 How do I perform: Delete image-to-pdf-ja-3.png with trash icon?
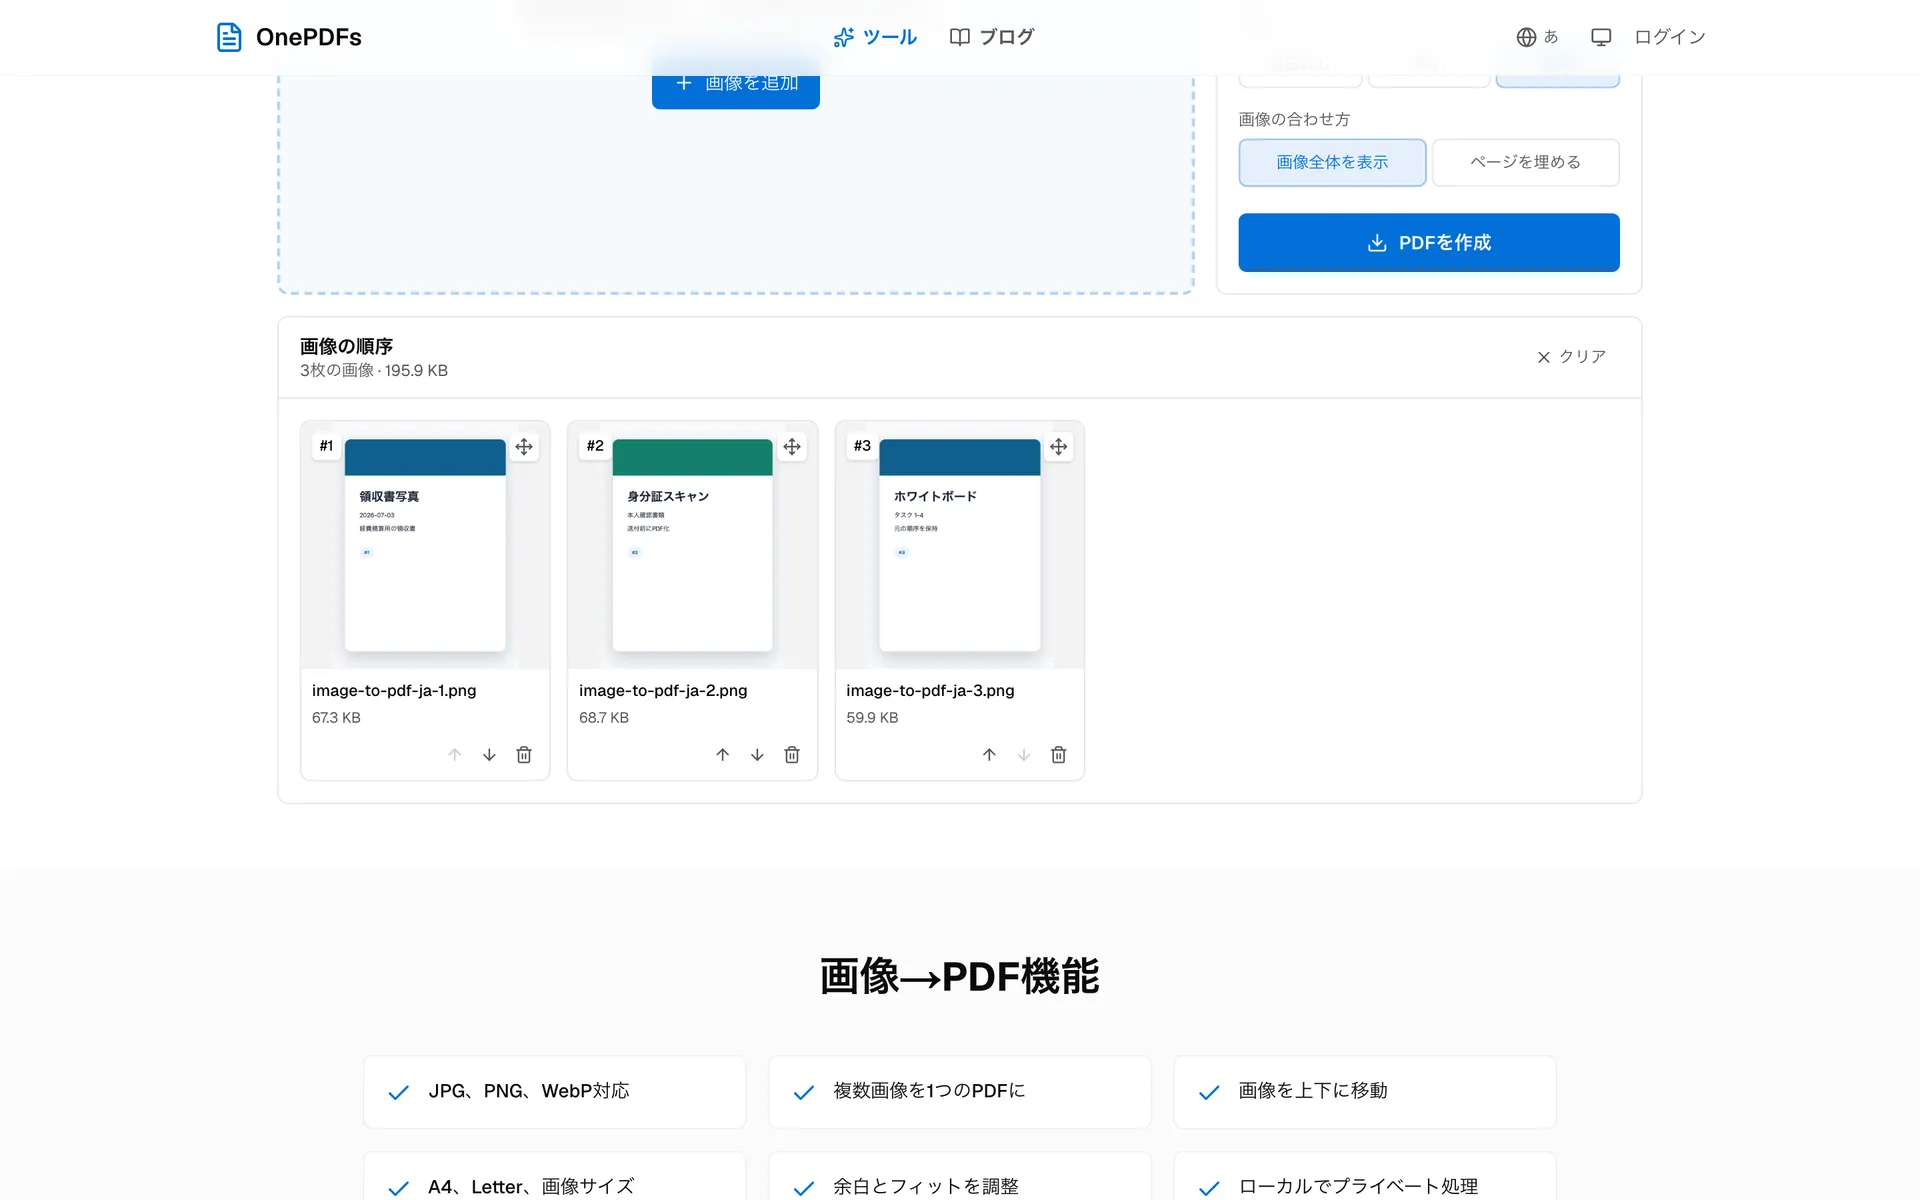[x=1059, y=755]
